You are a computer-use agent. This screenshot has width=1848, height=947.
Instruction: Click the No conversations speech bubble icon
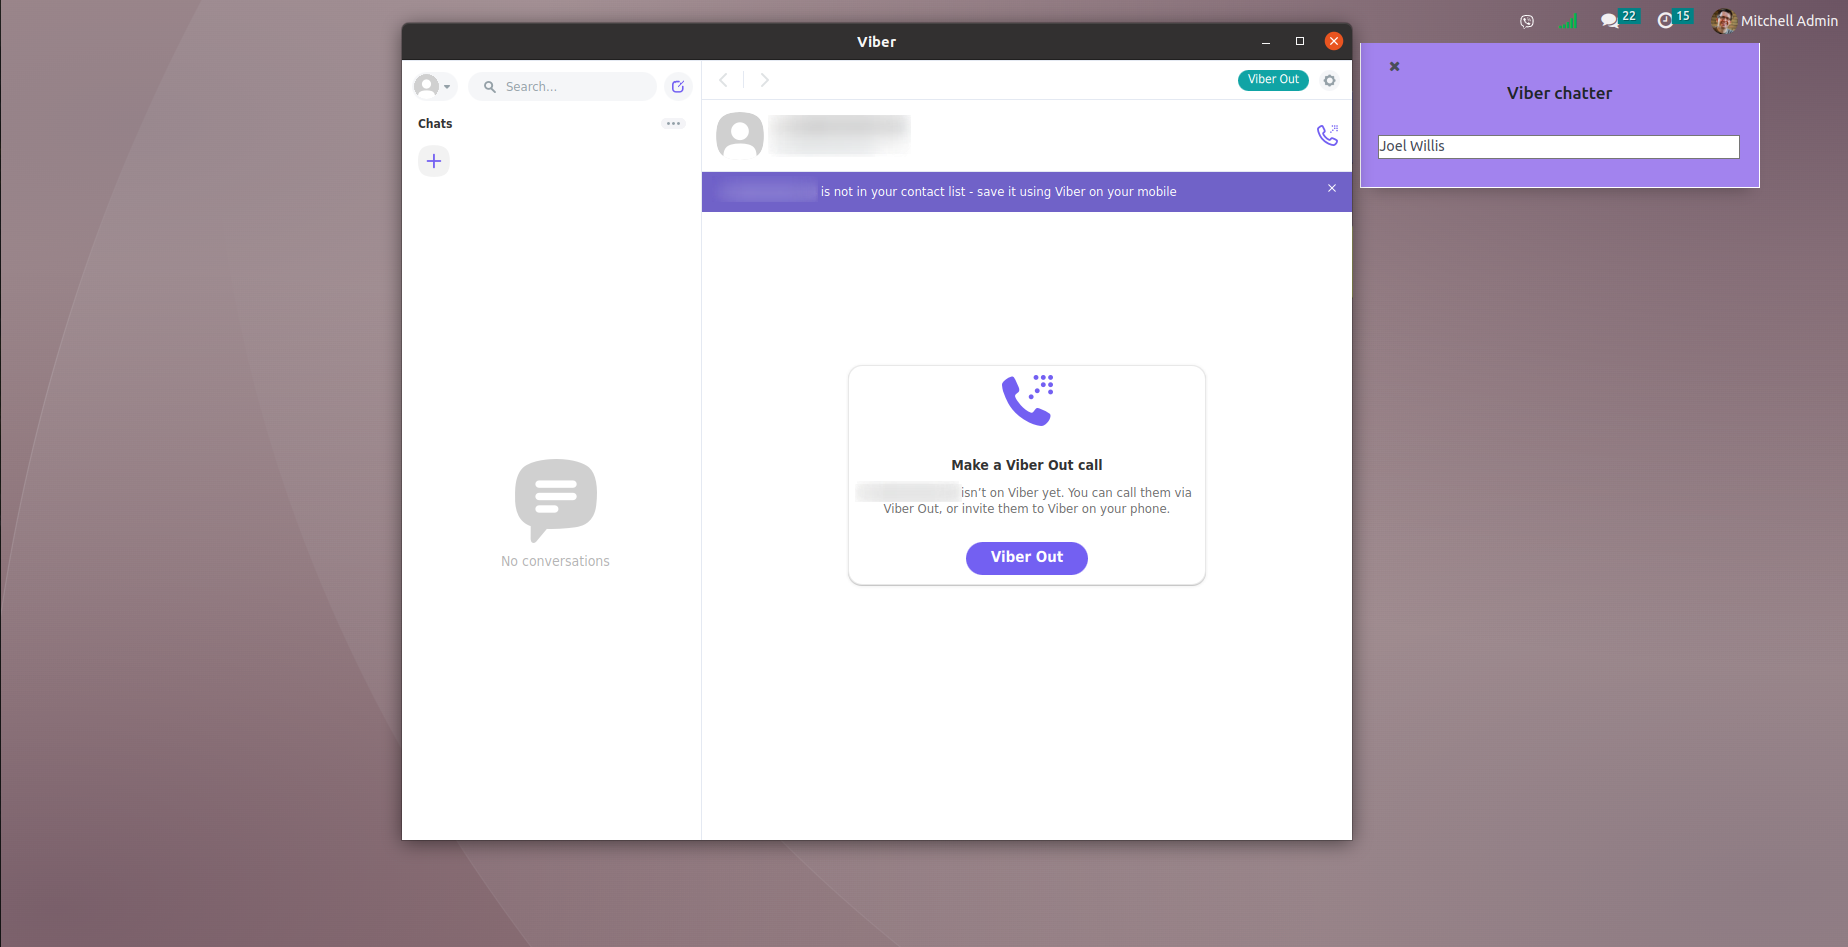pos(556,500)
